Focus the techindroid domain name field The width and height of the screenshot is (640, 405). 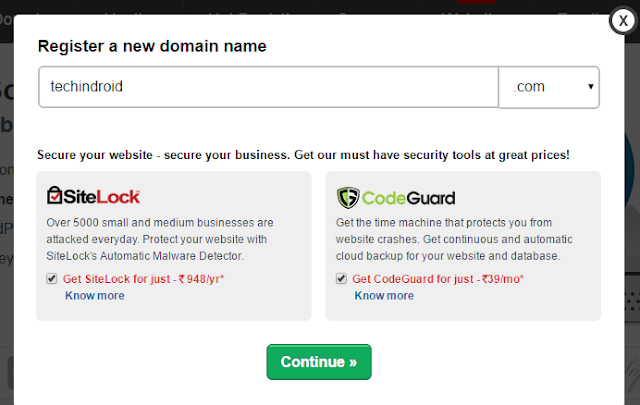click(269, 87)
